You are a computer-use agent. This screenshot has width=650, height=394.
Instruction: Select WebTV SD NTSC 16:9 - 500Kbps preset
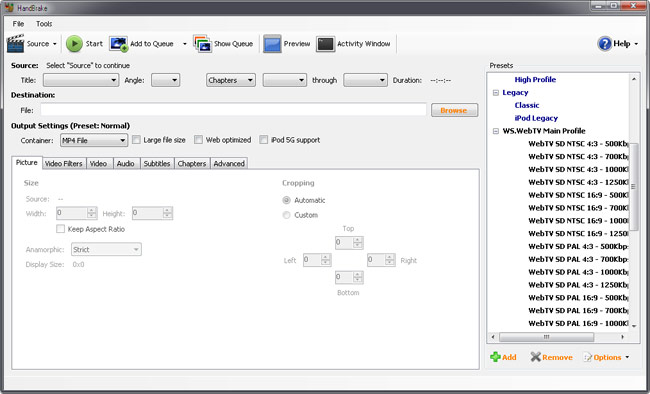tap(578, 195)
